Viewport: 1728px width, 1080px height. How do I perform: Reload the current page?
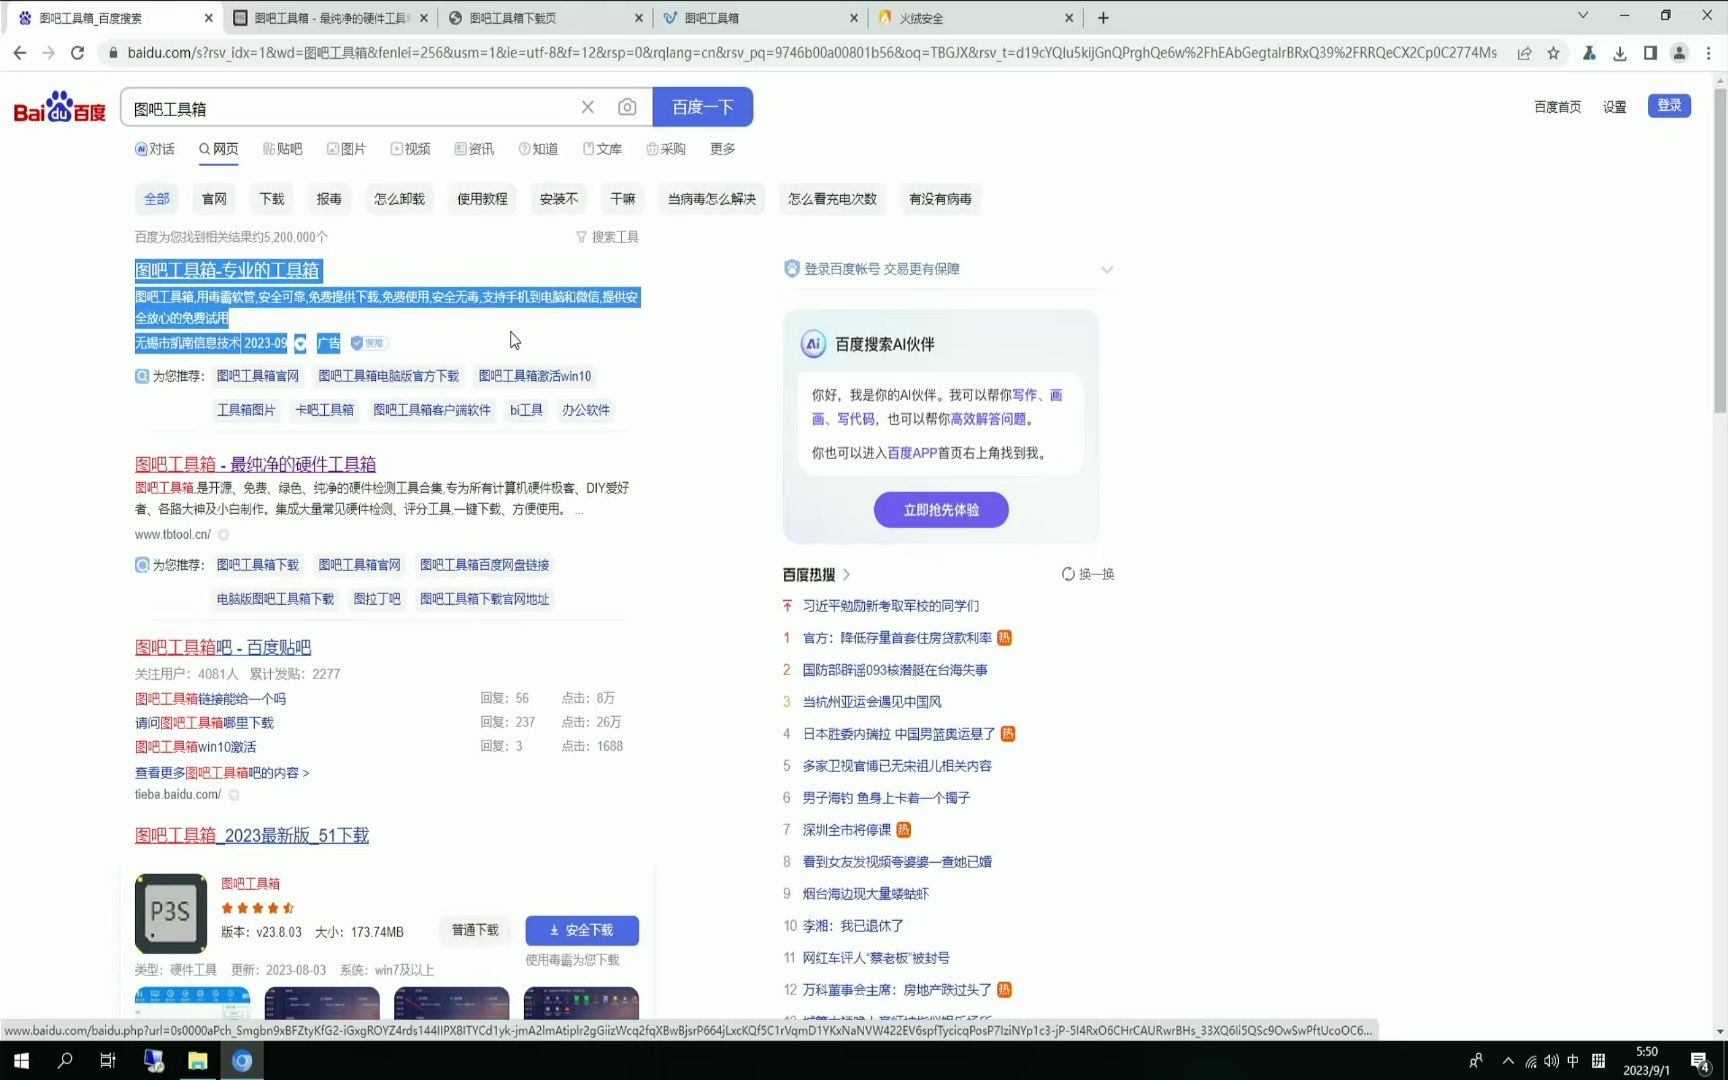click(77, 53)
